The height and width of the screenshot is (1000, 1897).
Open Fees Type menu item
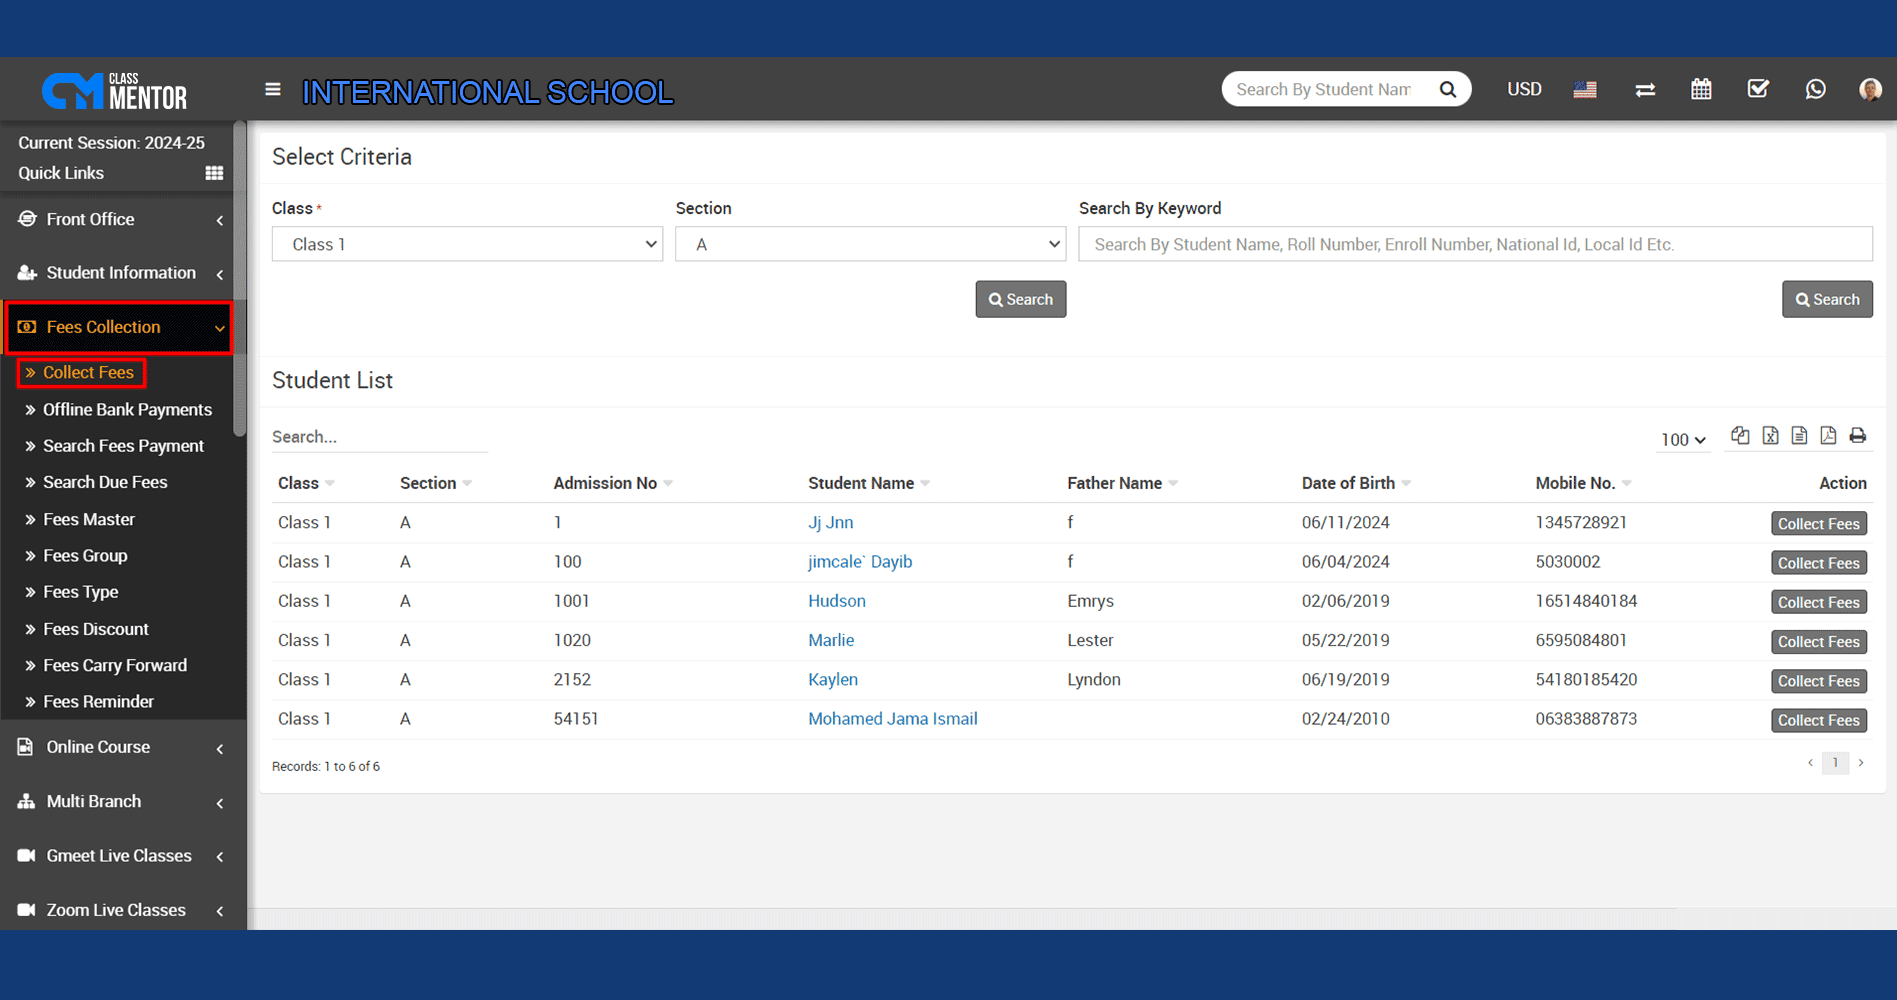point(80,592)
